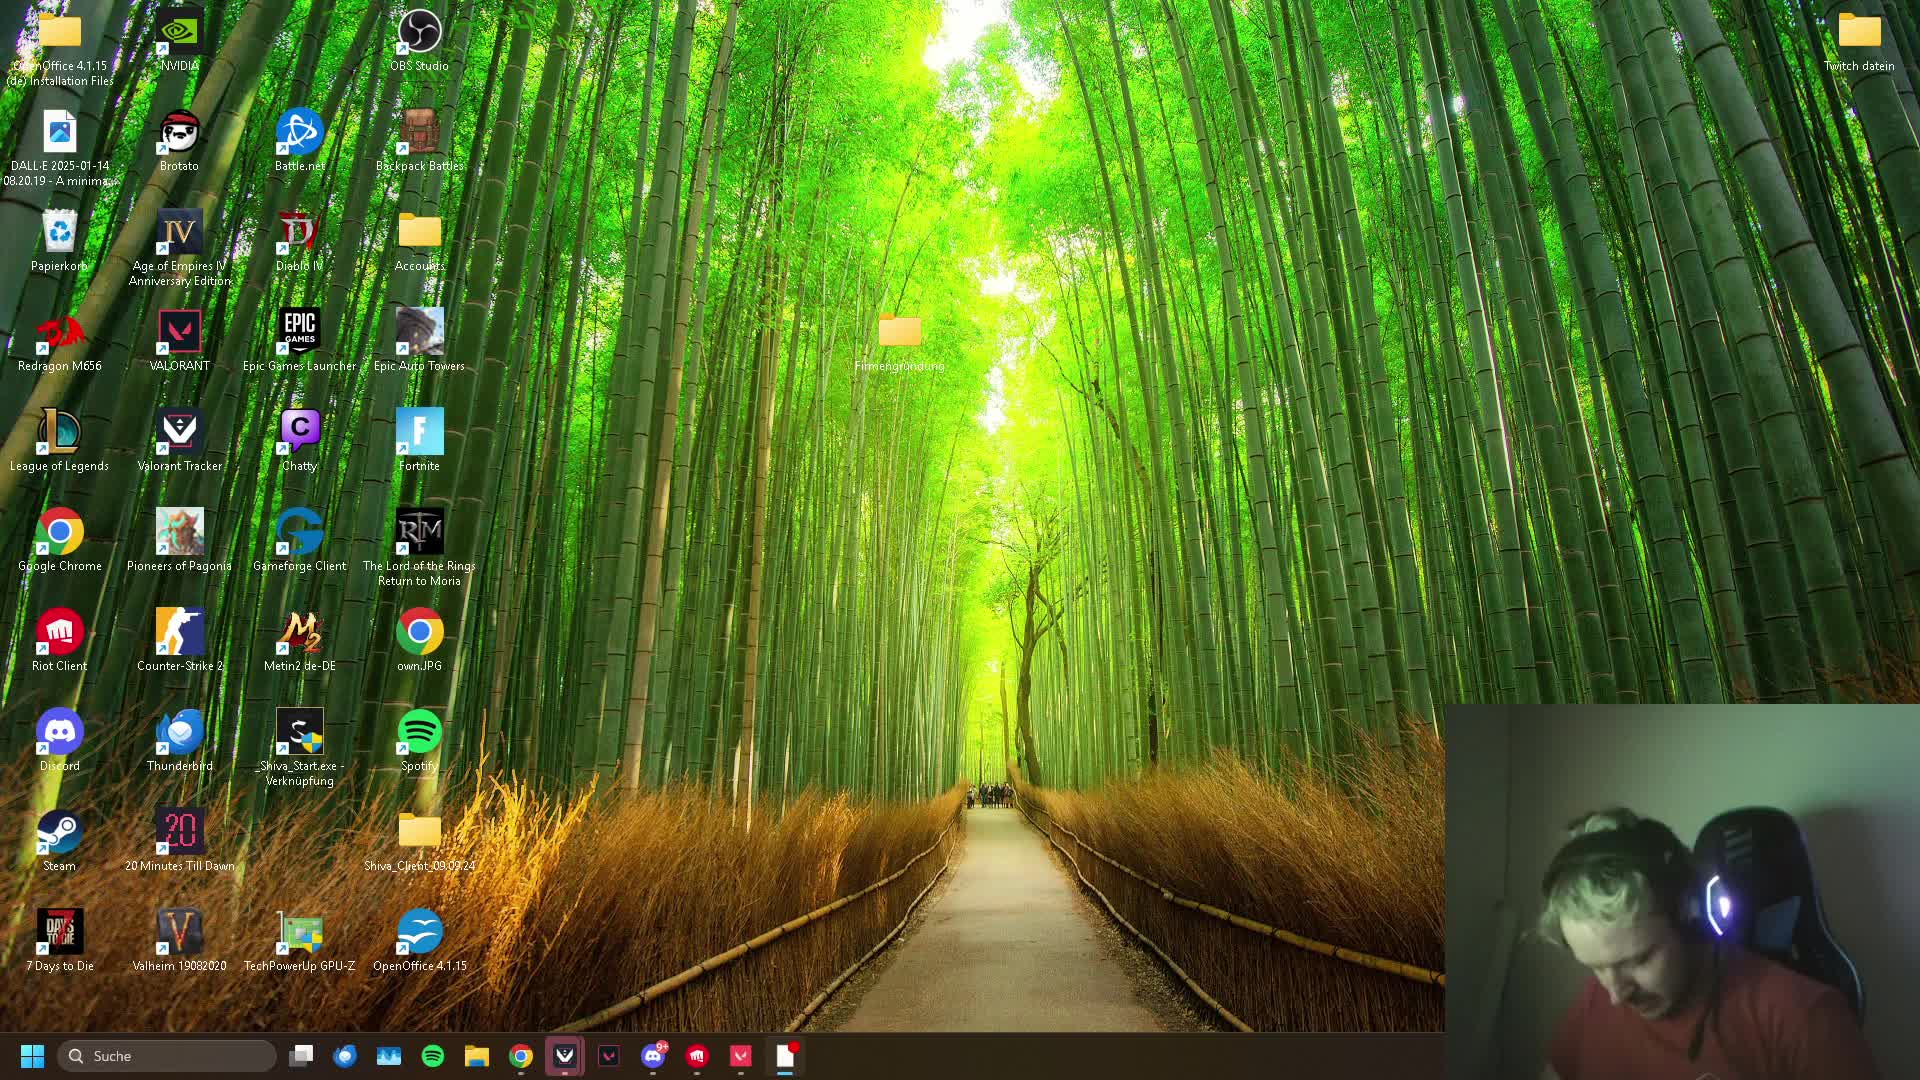1920x1080 pixels.
Task: Select the Thunderbird desktop shortcut
Action: point(179,740)
